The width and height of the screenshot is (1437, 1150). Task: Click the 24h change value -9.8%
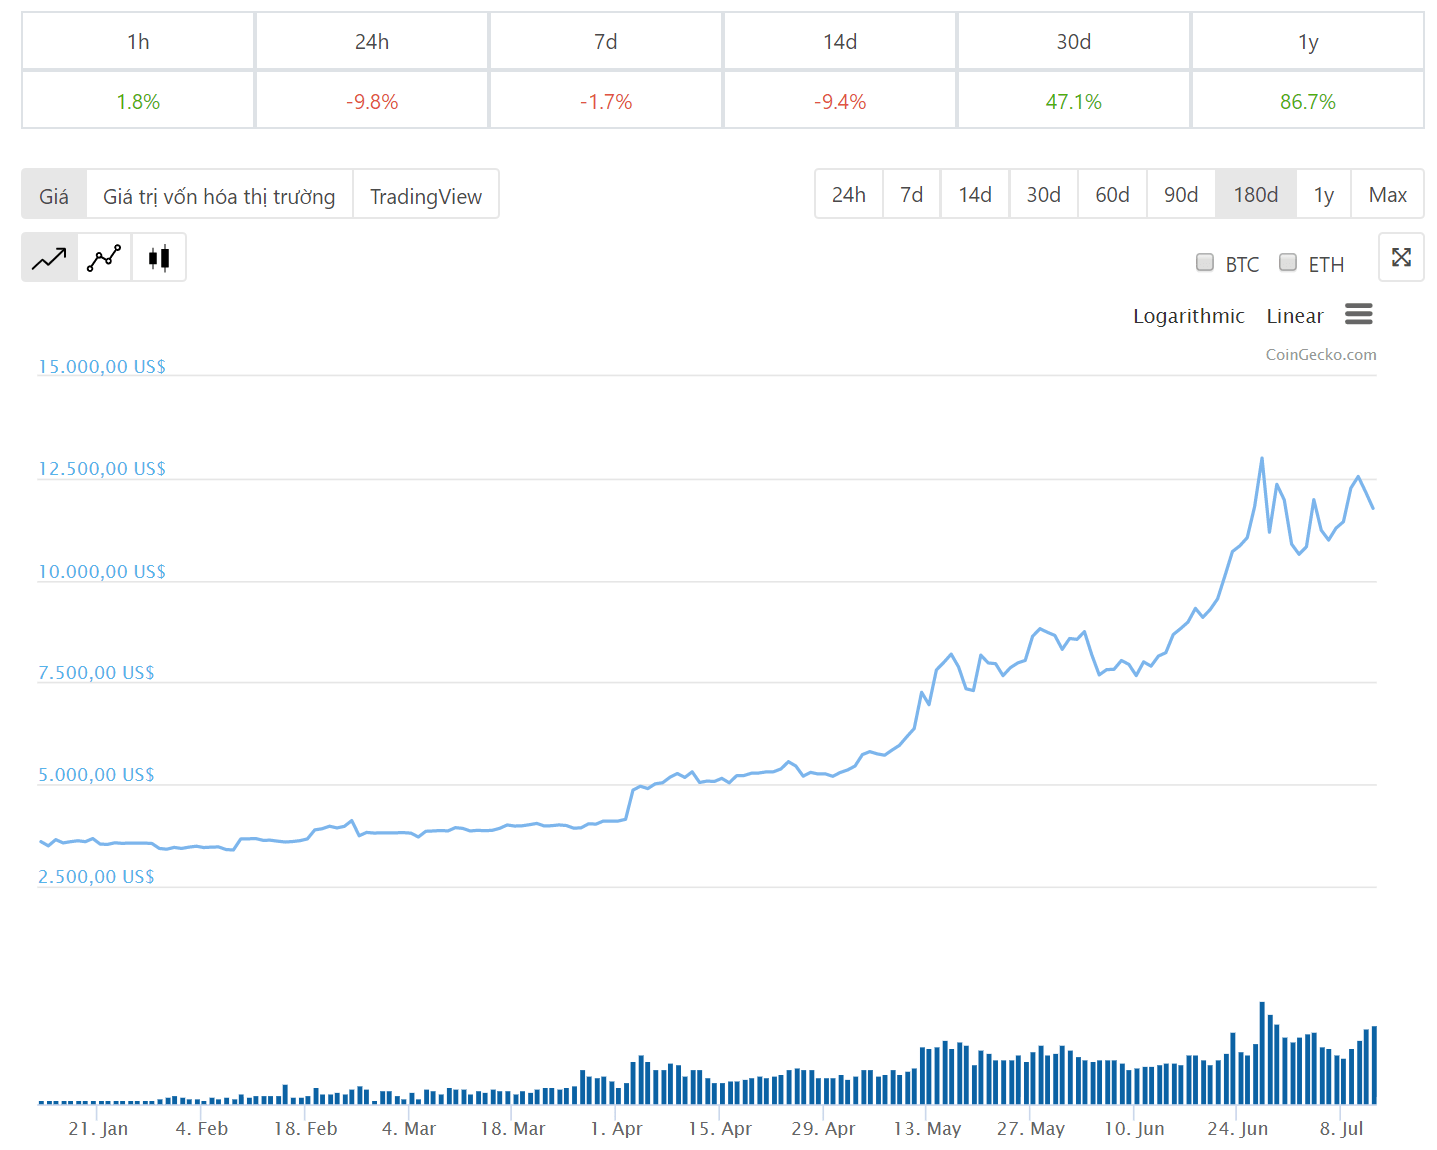tap(372, 101)
